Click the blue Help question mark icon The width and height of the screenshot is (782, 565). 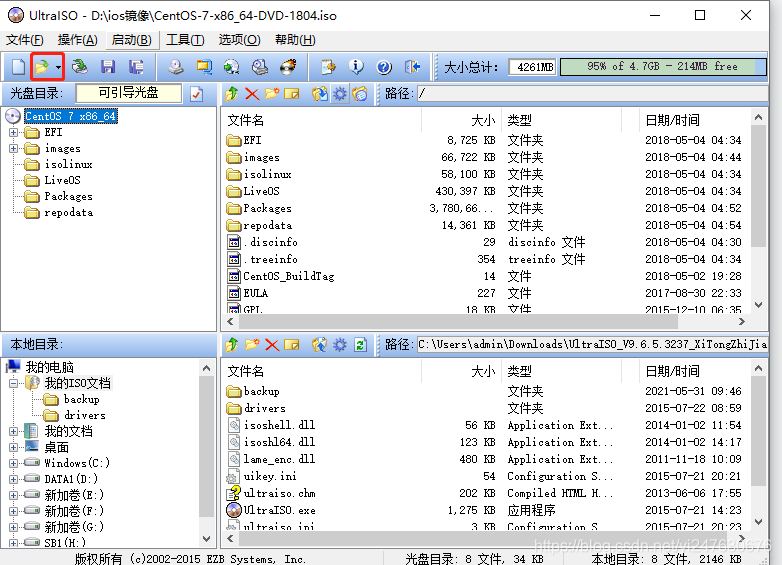tap(384, 67)
